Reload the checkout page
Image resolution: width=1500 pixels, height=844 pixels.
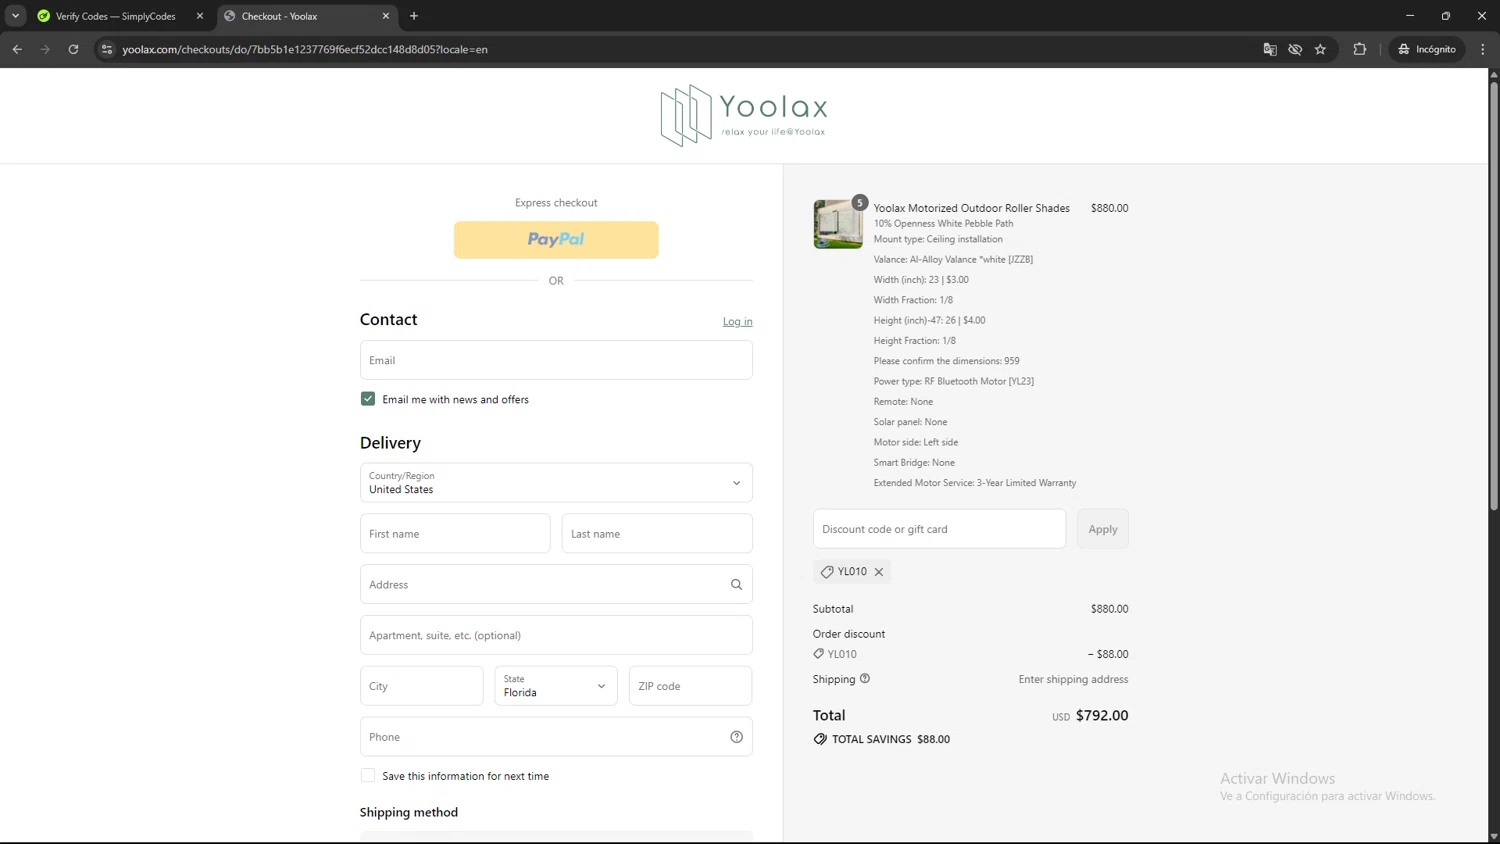point(73,49)
